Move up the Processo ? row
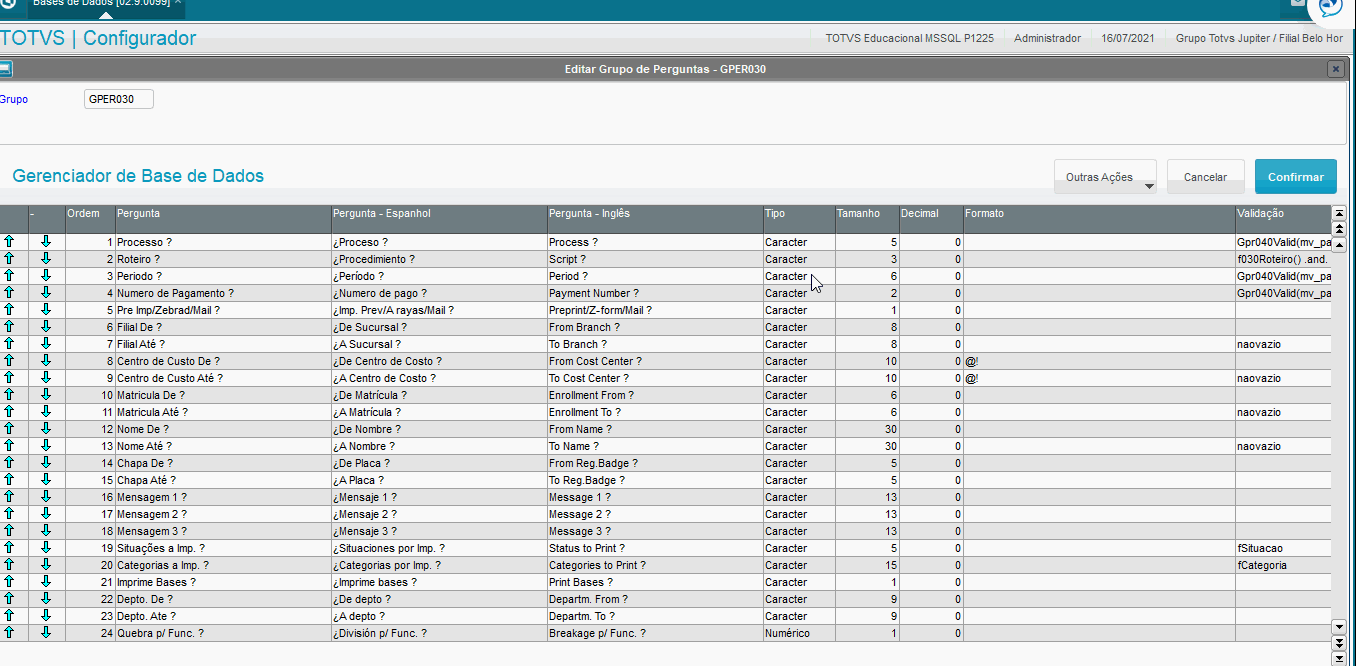Screen dimensions: 1356x666 point(9,242)
